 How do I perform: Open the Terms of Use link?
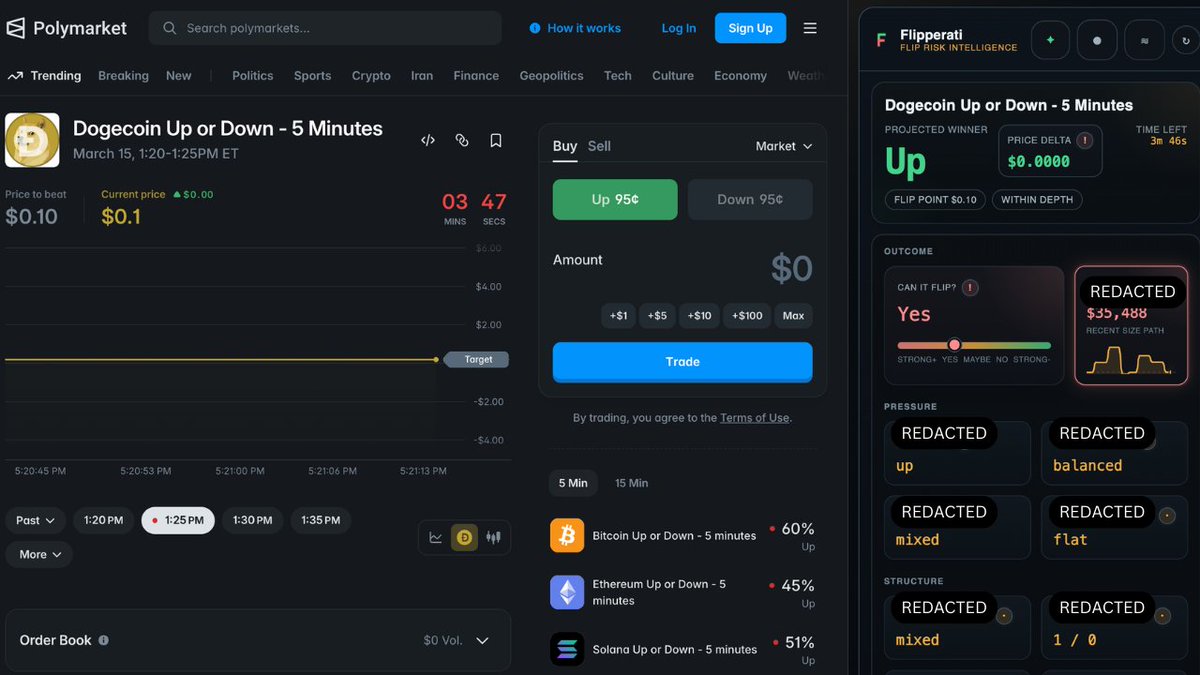point(755,418)
